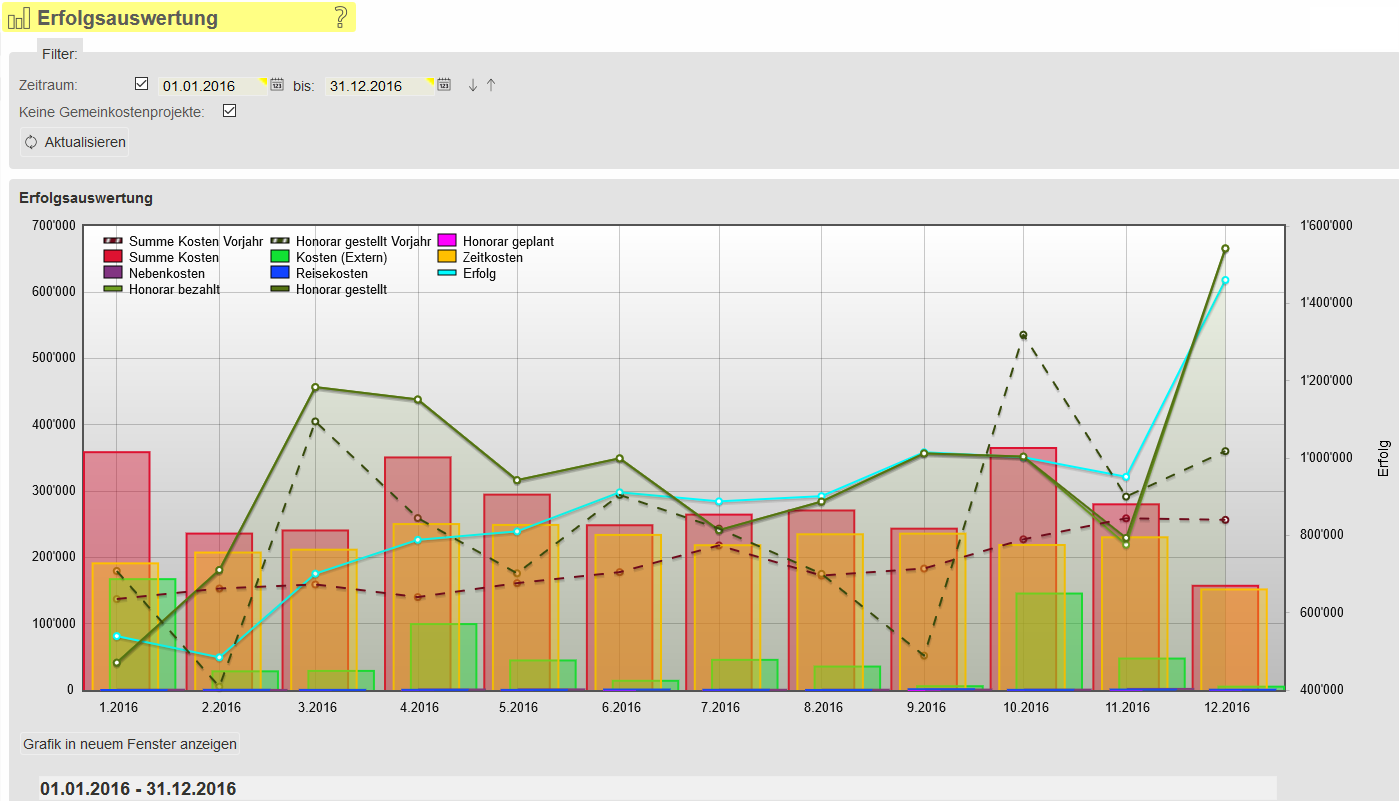
Task: Click the help question mark icon
Action: pyautogui.click(x=341, y=17)
